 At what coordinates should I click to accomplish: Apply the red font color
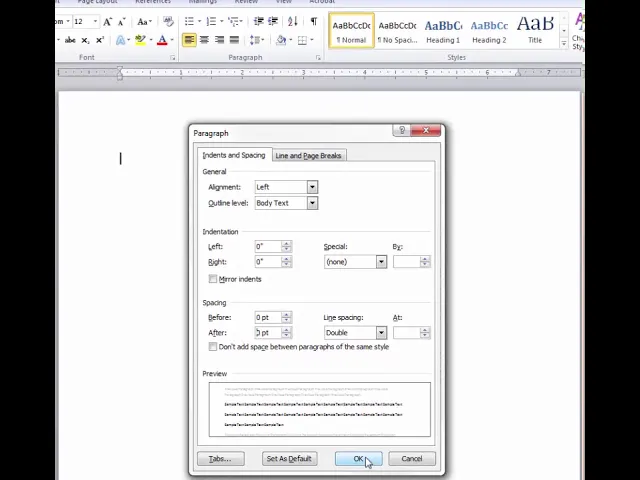click(162, 40)
